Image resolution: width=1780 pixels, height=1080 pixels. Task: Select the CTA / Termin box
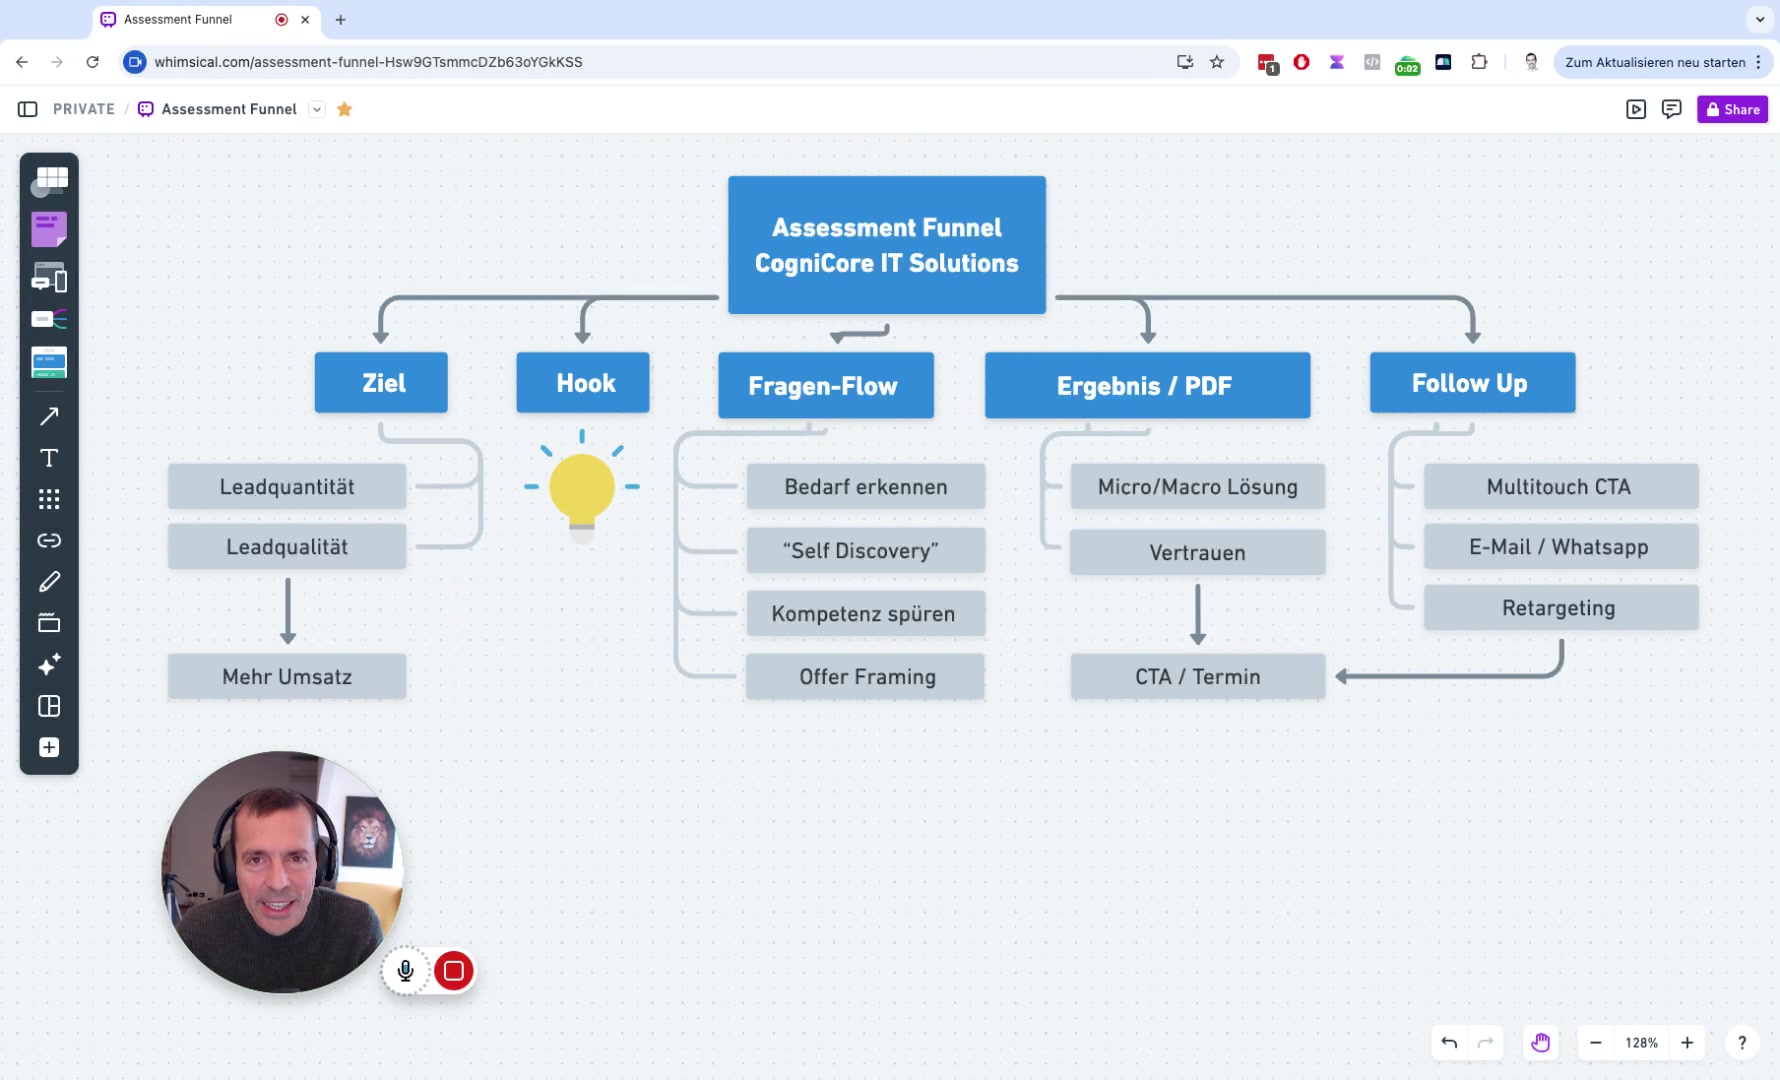(x=1198, y=677)
